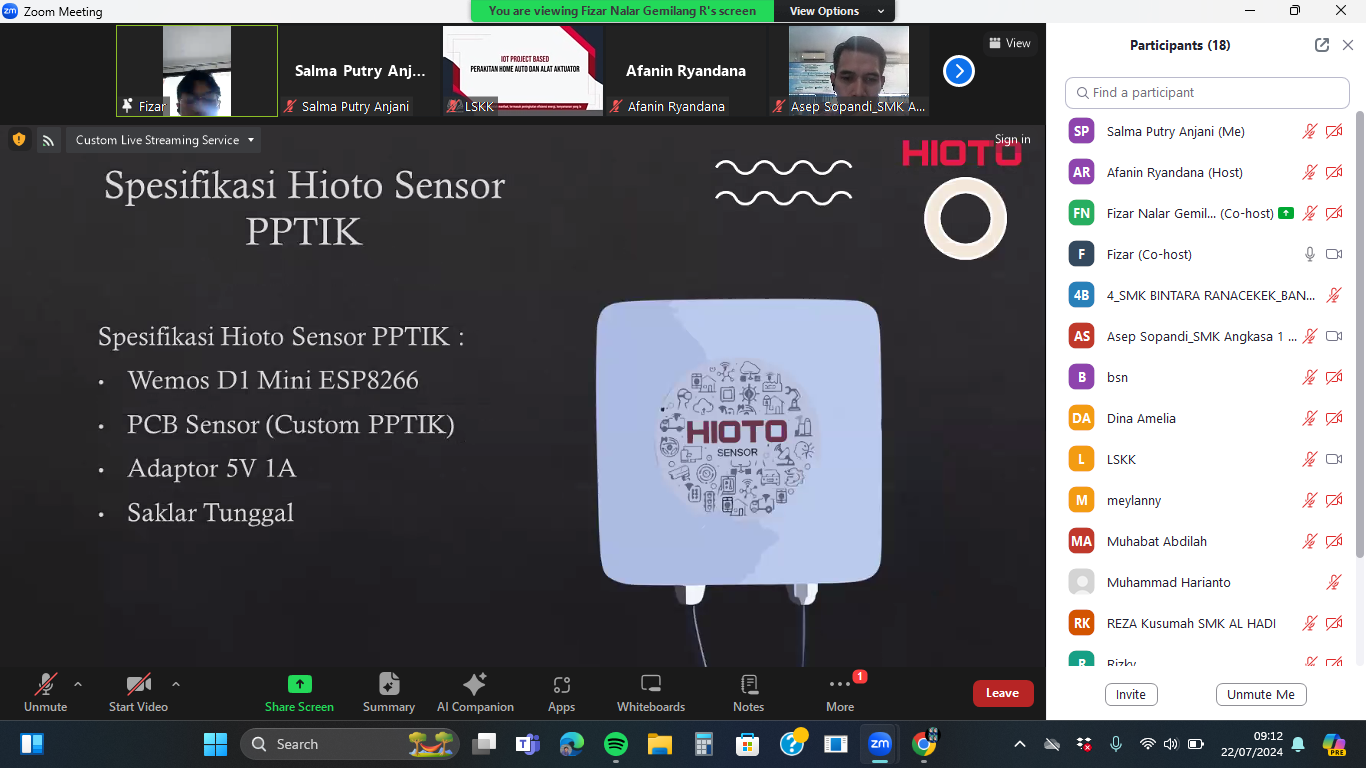Open File Explorer from the taskbar
Image resolution: width=1366 pixels, height=768 pixels.
660,744
